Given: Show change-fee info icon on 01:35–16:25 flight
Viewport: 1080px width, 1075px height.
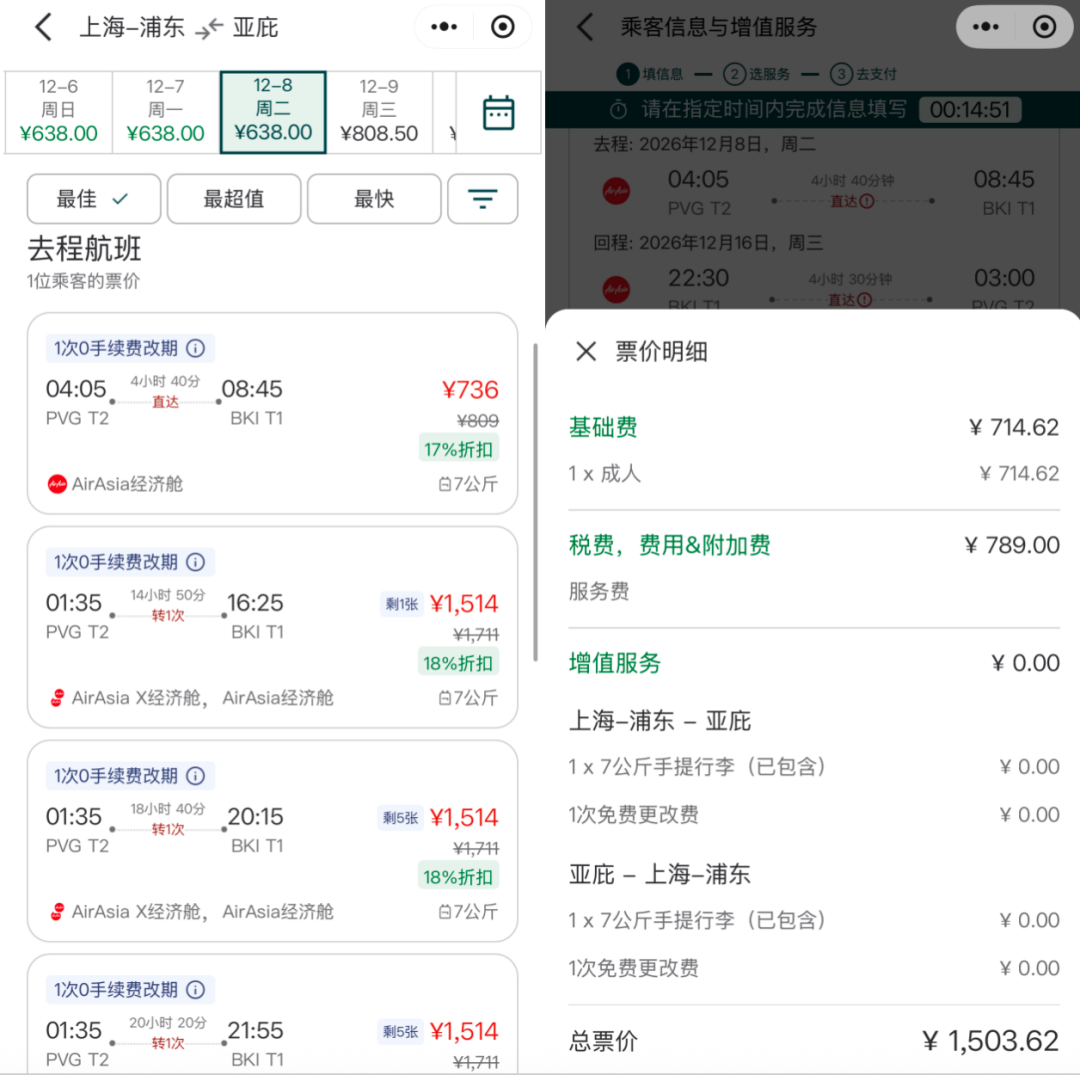Looking at the screenshot, I should 196,563.
